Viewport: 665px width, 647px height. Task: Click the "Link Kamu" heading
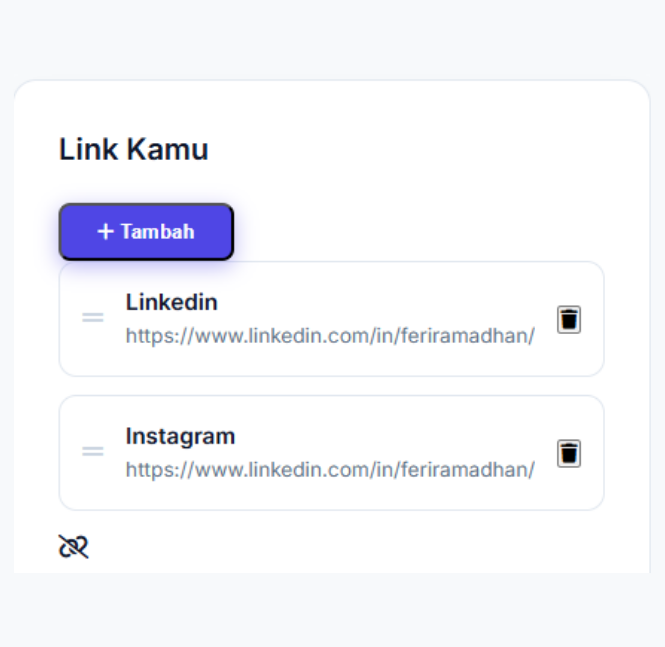click(x=133, y=150)
